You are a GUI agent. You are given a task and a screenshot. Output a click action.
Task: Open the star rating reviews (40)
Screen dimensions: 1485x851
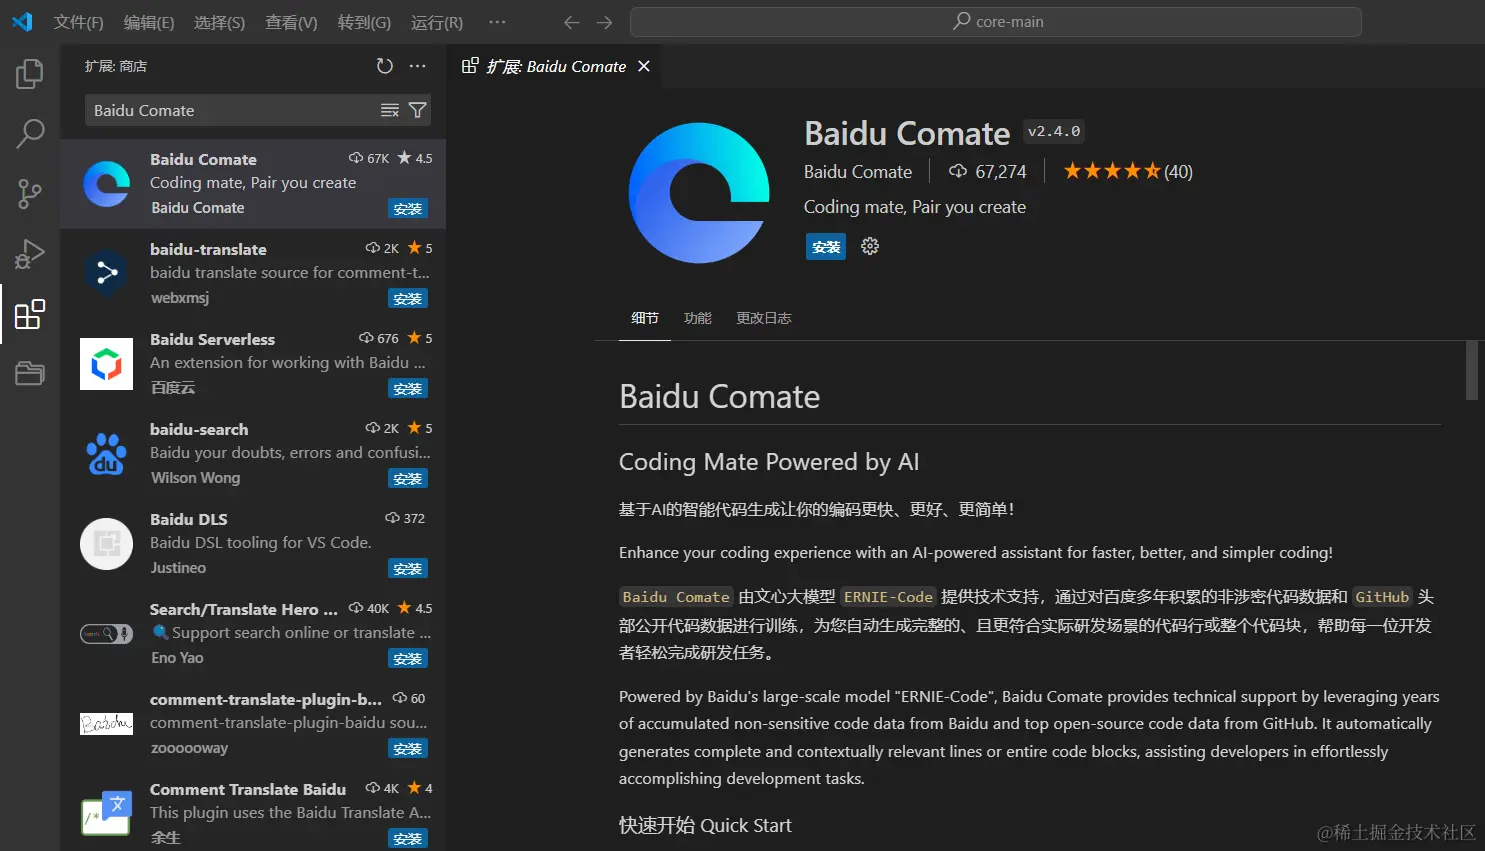[1128, 172]
